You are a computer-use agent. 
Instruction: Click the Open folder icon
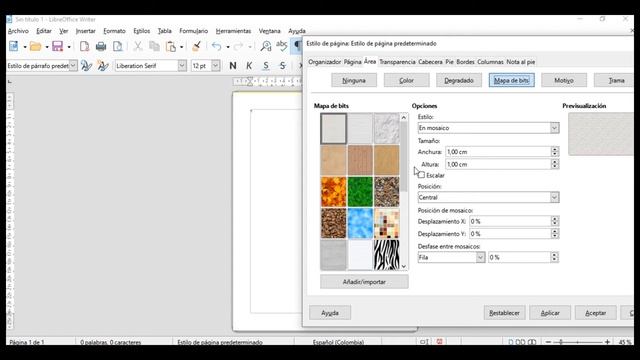[36, 47]
